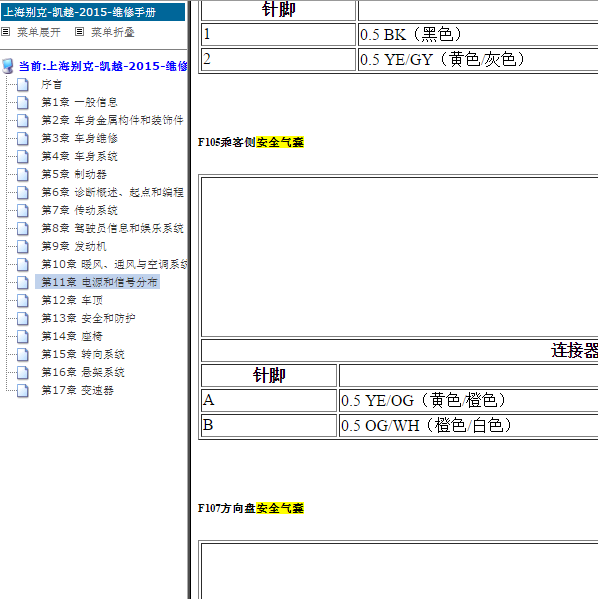Click pin cell 2 in top table
Screen dimensions: 598x599
coord(279,59)
